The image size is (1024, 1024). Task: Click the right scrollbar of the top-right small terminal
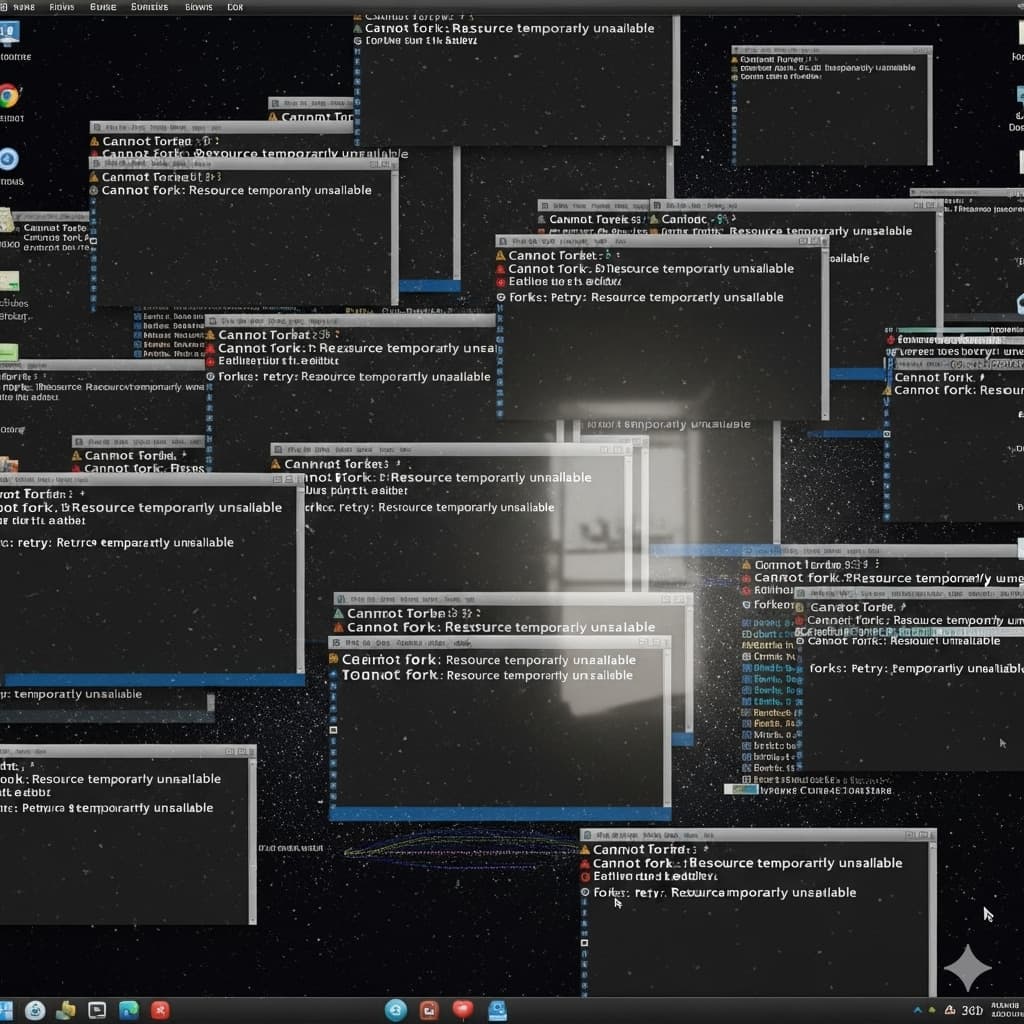click(929, 110)
